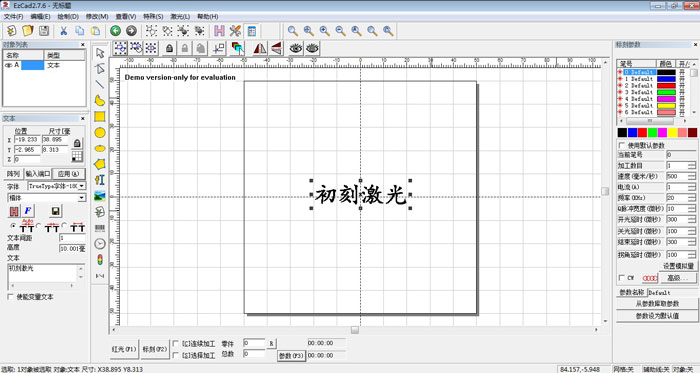Screen dimensions: 700x373
Task: Click the 标刻(F2) button
Action: click(154, 349)
